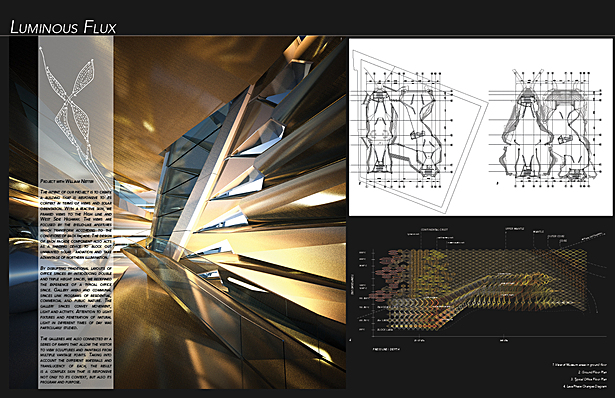The height and width of the screenshot is (398, 615).
Task: Open the ground floor plan drawing with site boundary
Action: click(419, 132)
